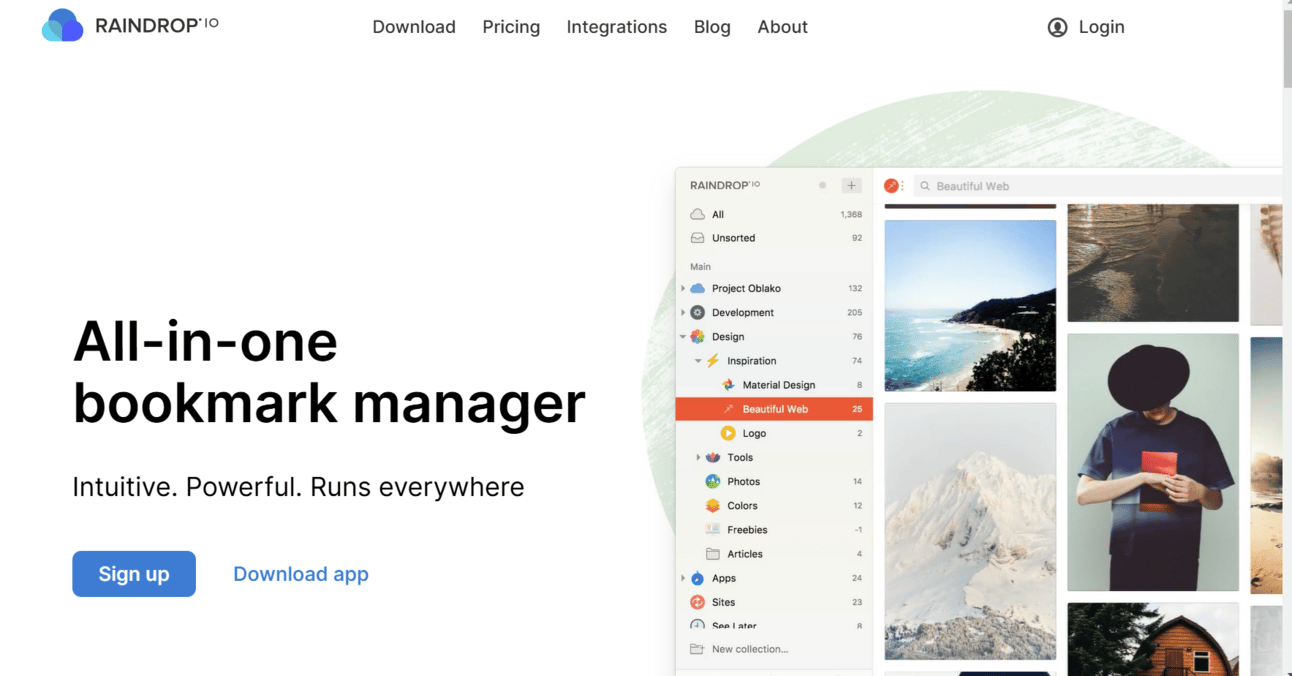Open the snowy mountain photo thumbnail

(970, 532)
